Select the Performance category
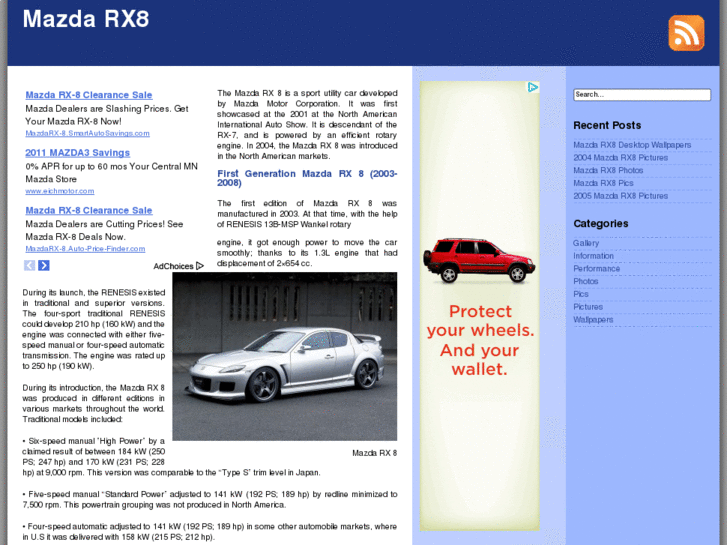The width and height of the screenshot is (727, 545). click(596, 269)
